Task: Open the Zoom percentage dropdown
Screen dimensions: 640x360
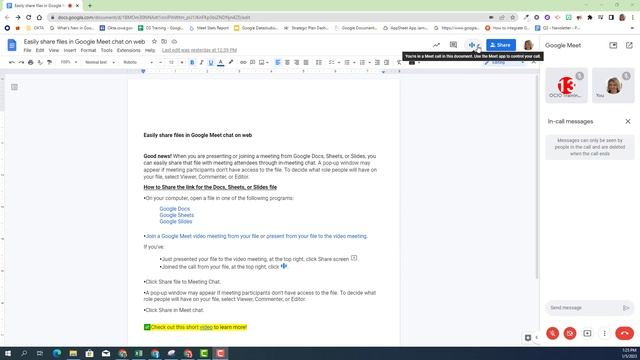Action: point(69,62)
